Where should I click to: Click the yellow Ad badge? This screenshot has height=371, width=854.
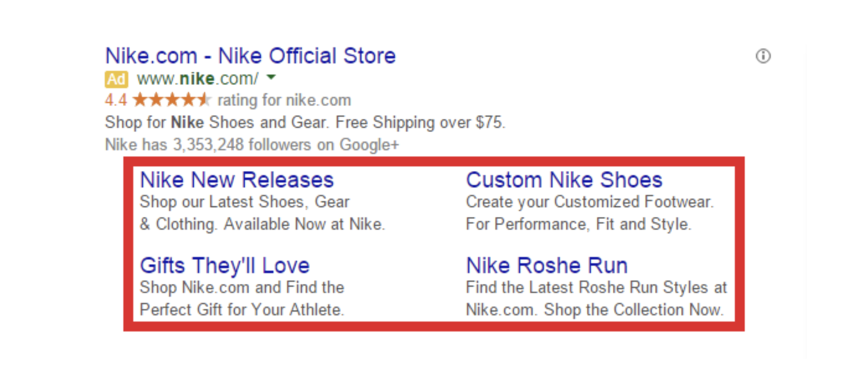click(x=116, y=79)
